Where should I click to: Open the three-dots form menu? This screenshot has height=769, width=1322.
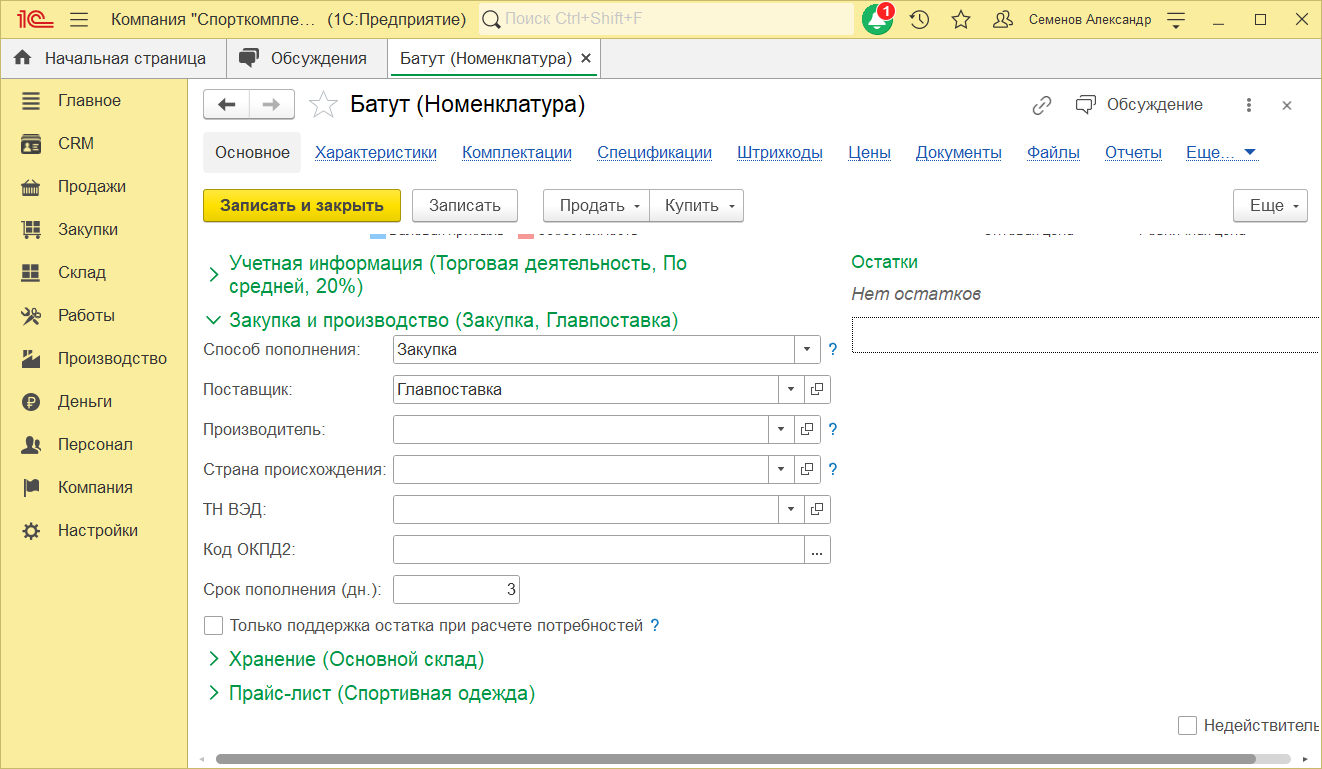(x=1249, y=105)
